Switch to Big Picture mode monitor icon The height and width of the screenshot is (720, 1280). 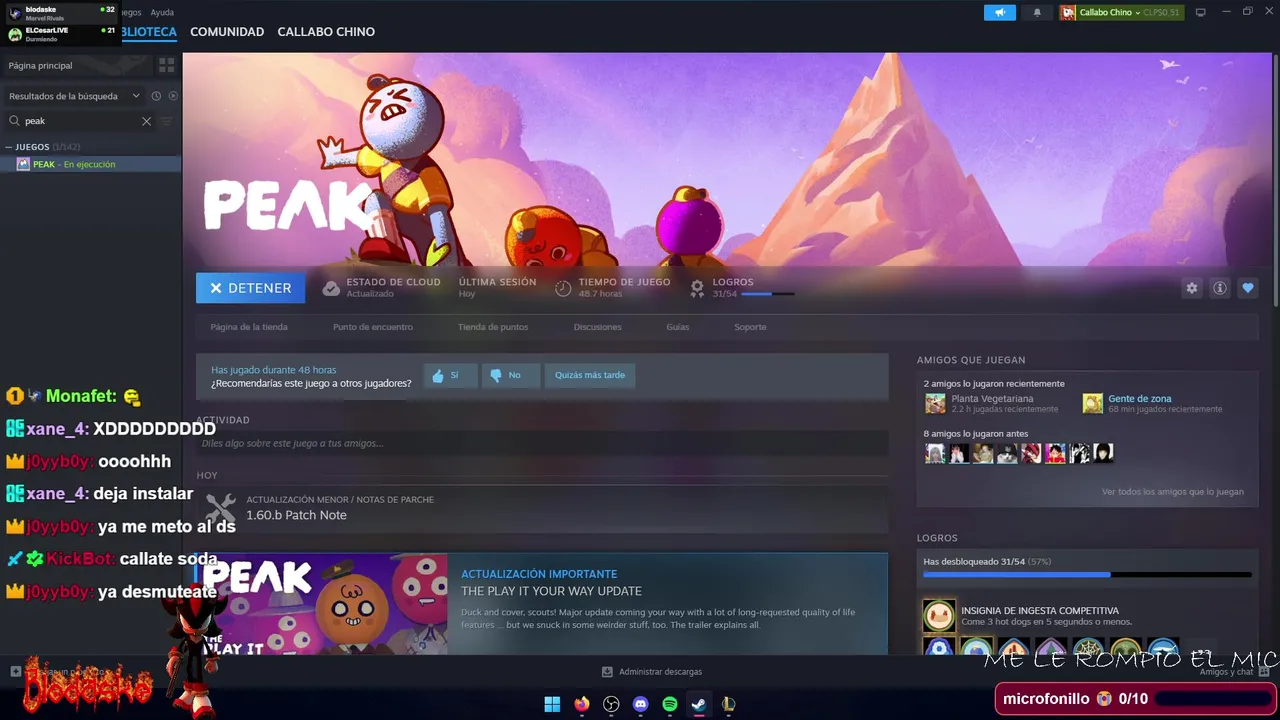pos(1201,12)
